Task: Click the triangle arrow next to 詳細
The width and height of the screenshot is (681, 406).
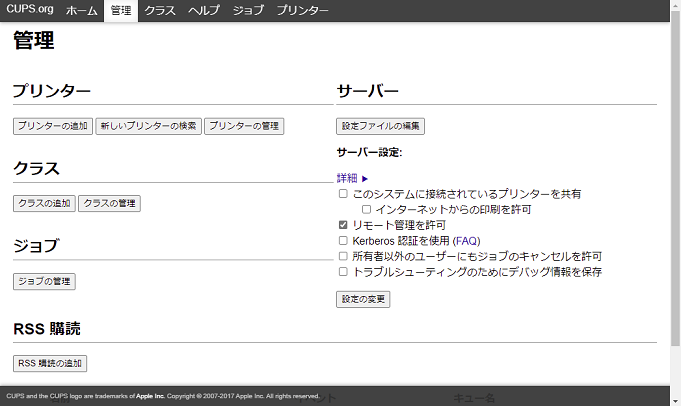Action: coord(365,178)
